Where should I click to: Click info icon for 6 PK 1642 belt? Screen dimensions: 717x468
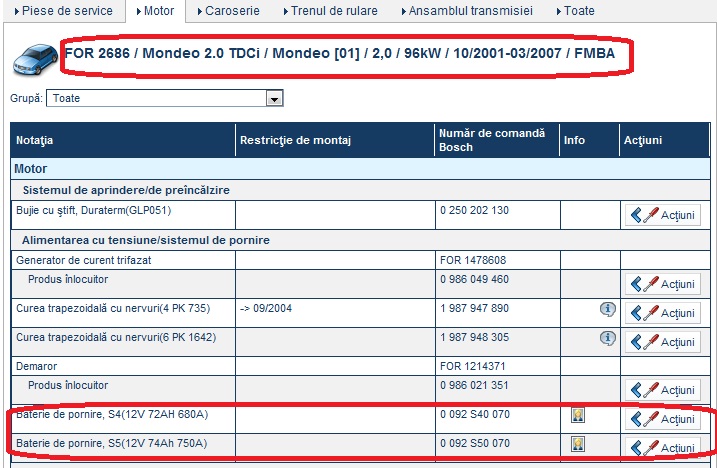(x=606, y=338)
